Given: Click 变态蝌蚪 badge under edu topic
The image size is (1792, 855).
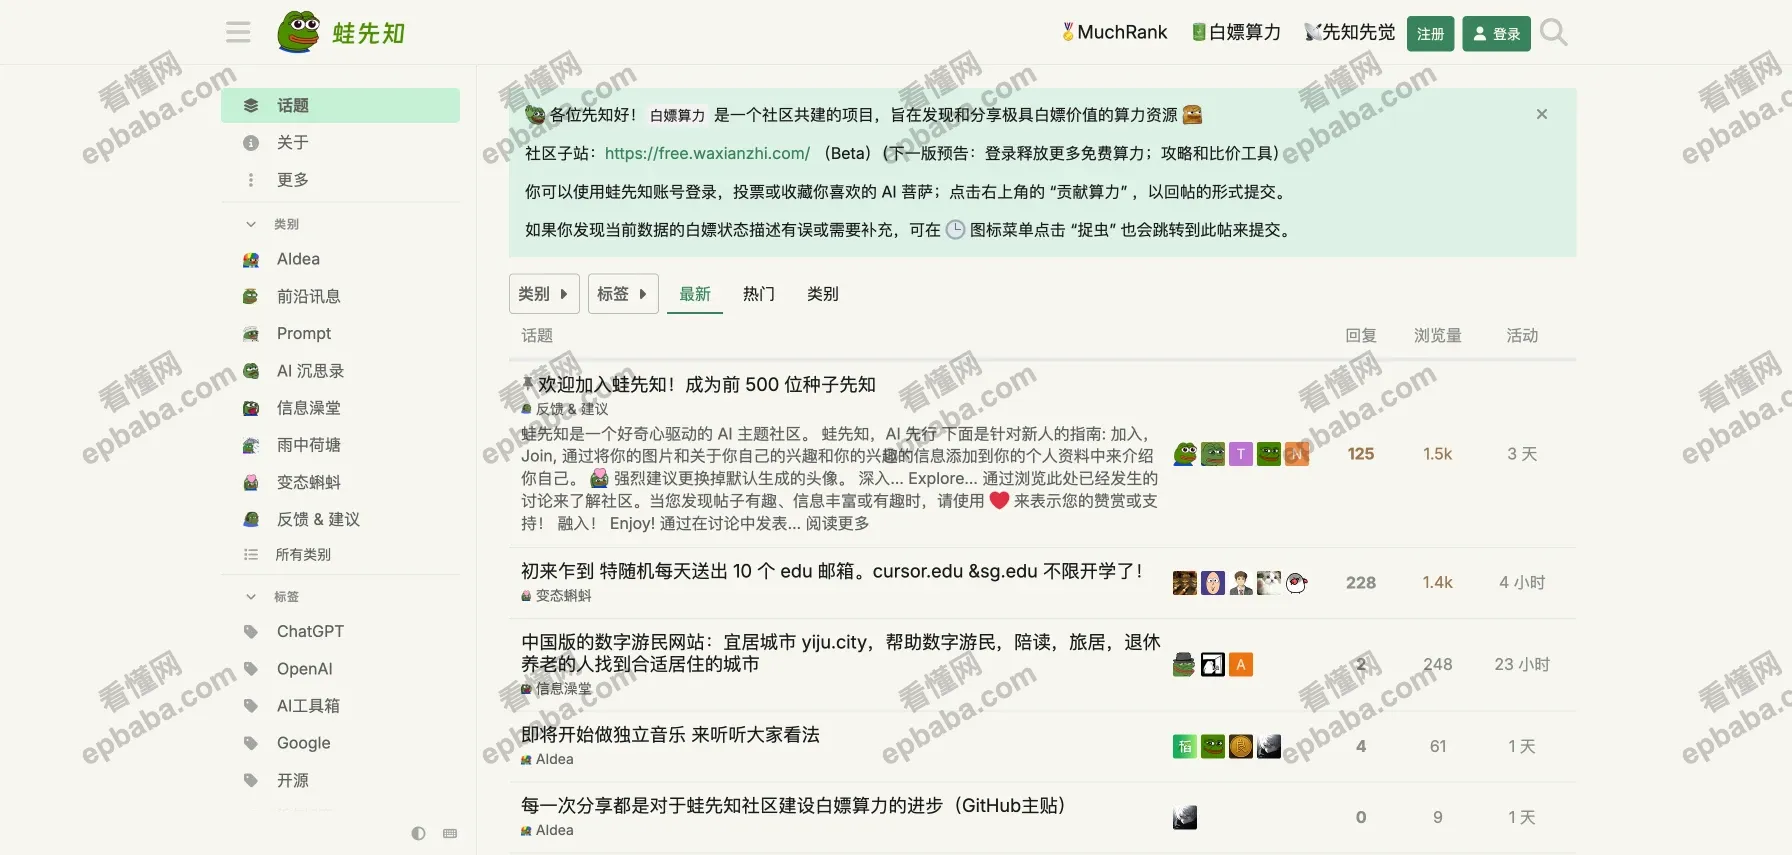Looking at the screenshot, I should pyautogui.click(x=556, y=595).
